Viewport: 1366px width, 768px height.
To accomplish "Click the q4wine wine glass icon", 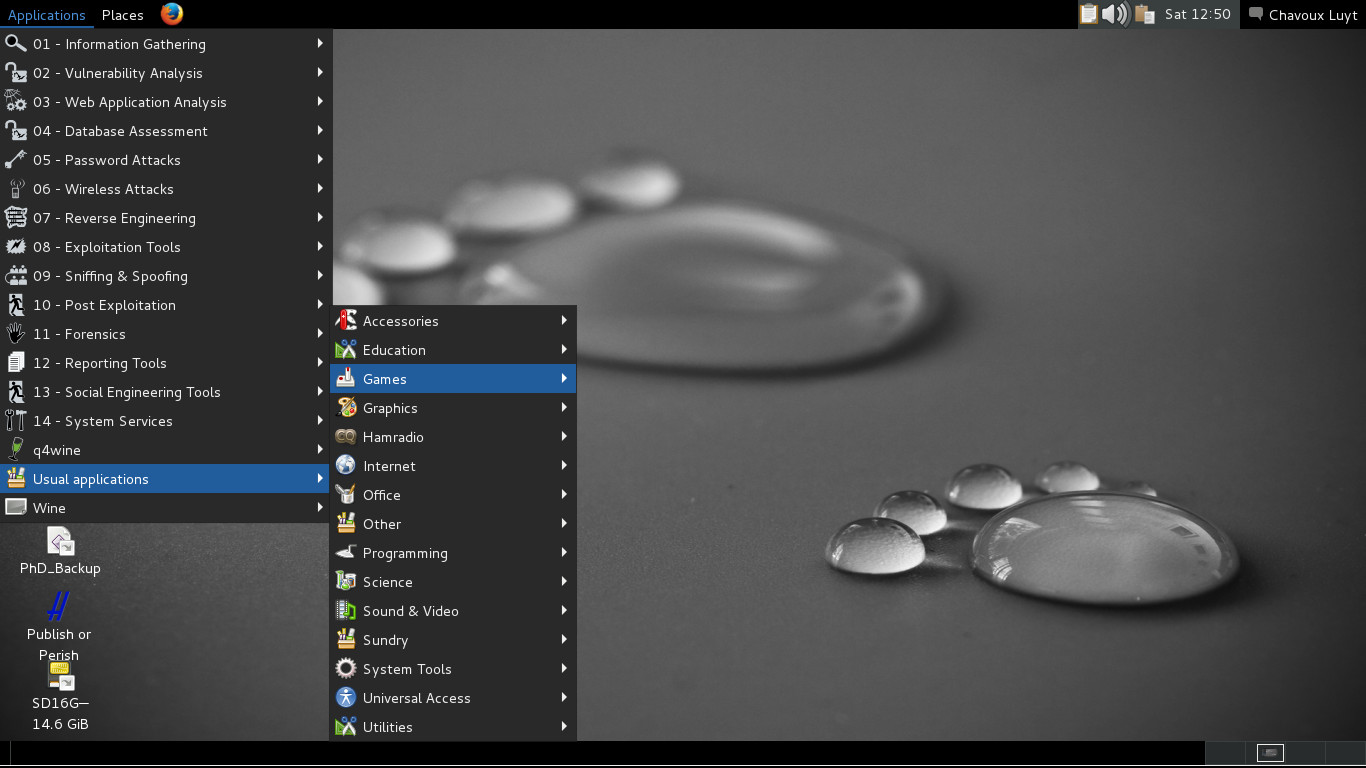I will [x=16, y=450].
